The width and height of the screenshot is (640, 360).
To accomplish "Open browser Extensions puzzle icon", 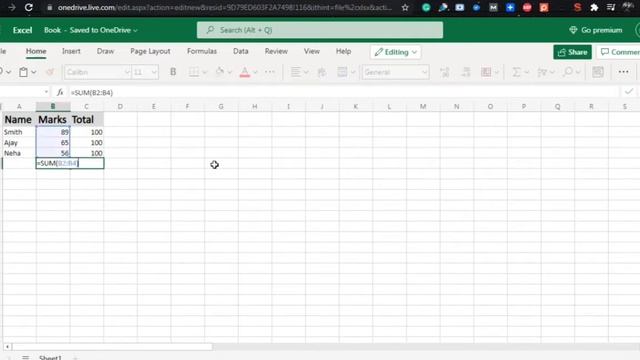I will click(594, 7).
